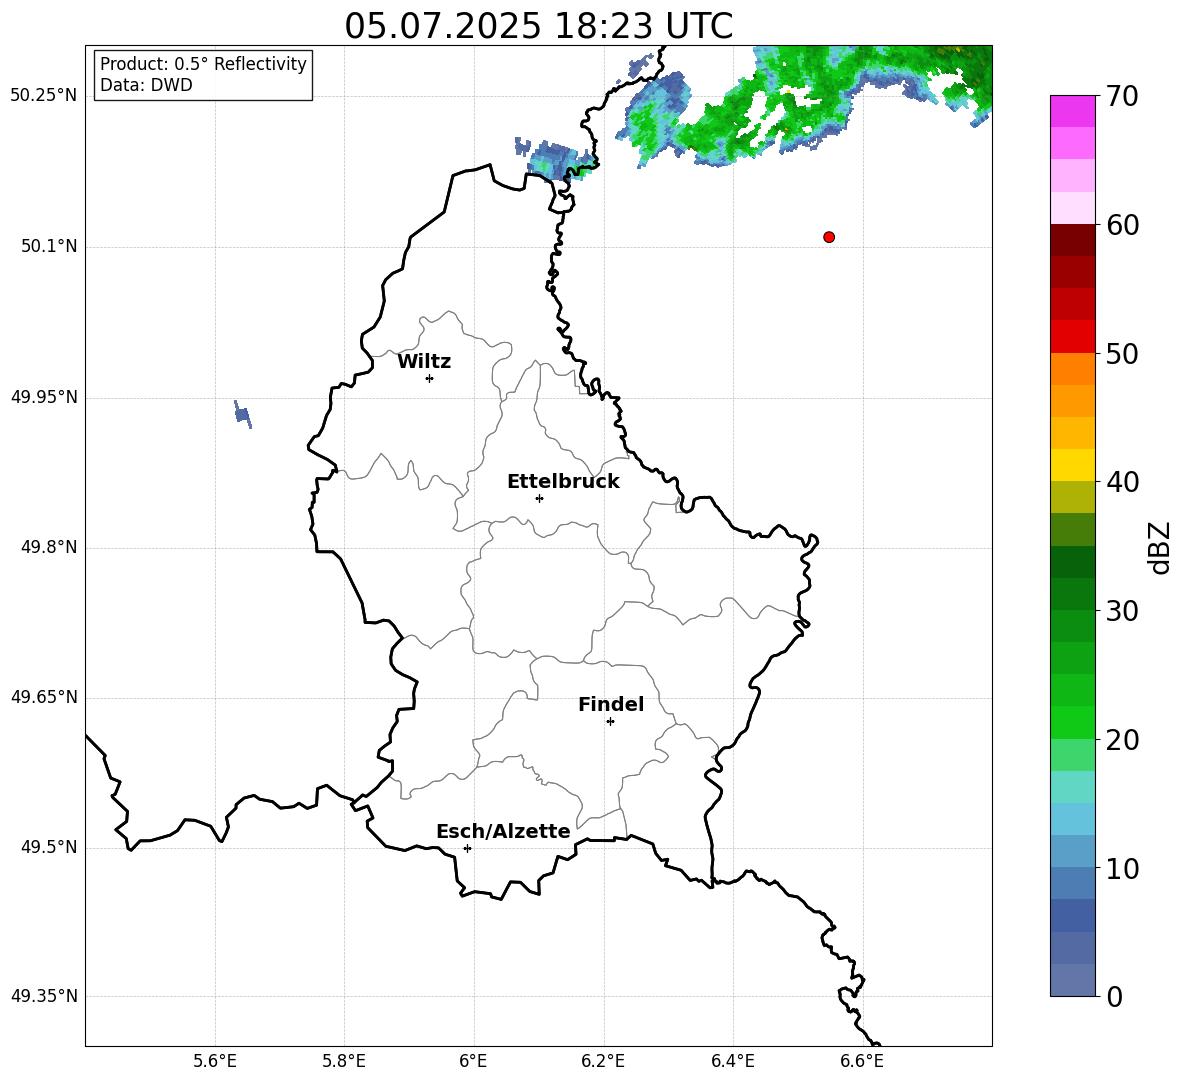
Task: Click the Esch/Alzette label
Action: click(x=503, y=831)
